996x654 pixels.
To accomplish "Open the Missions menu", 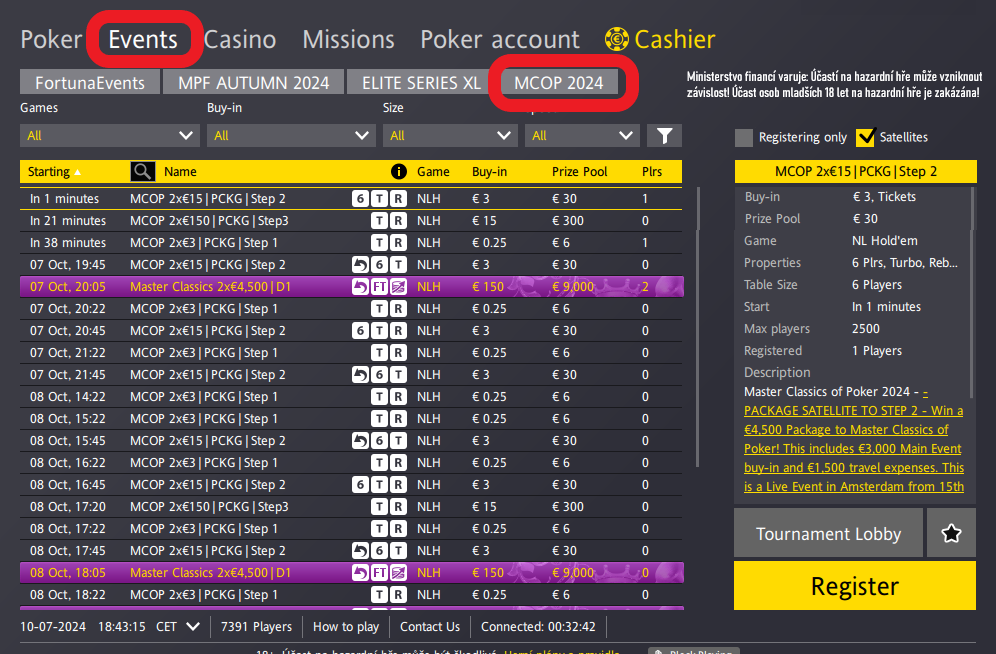I will click(x=348, y=39).
